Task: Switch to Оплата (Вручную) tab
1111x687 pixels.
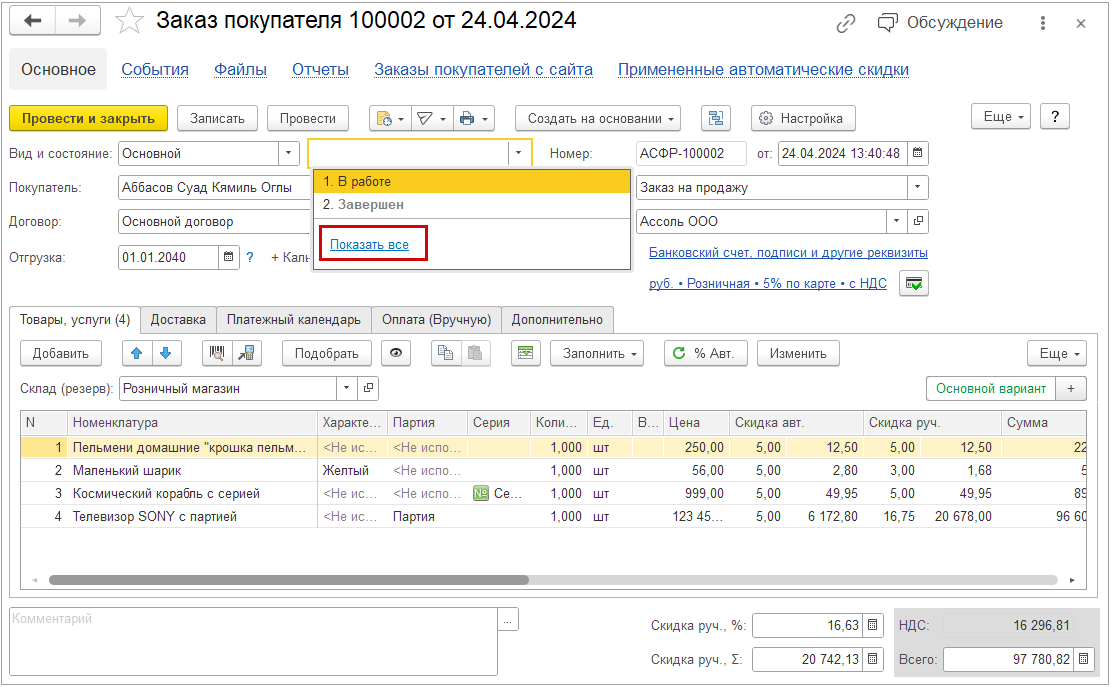Action: (436, 320)
